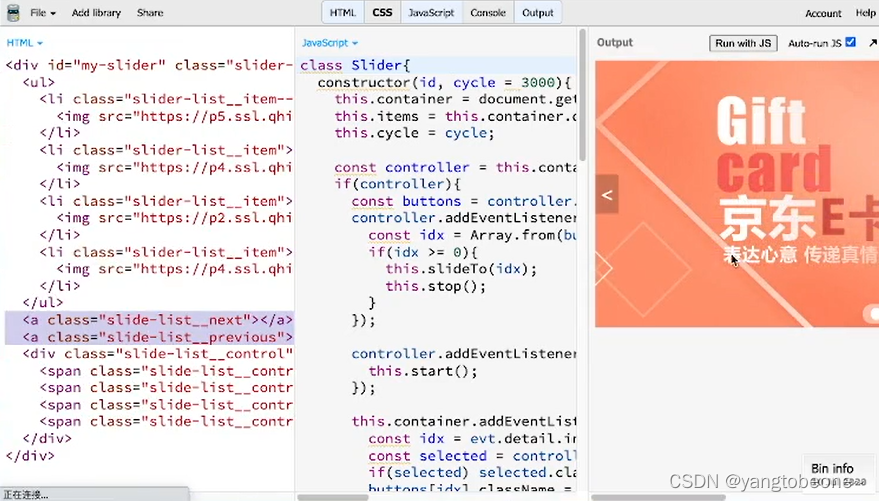Viewport: 879px width, 501px height.
Task: Open the Add library menu
Action: (96, 12)
